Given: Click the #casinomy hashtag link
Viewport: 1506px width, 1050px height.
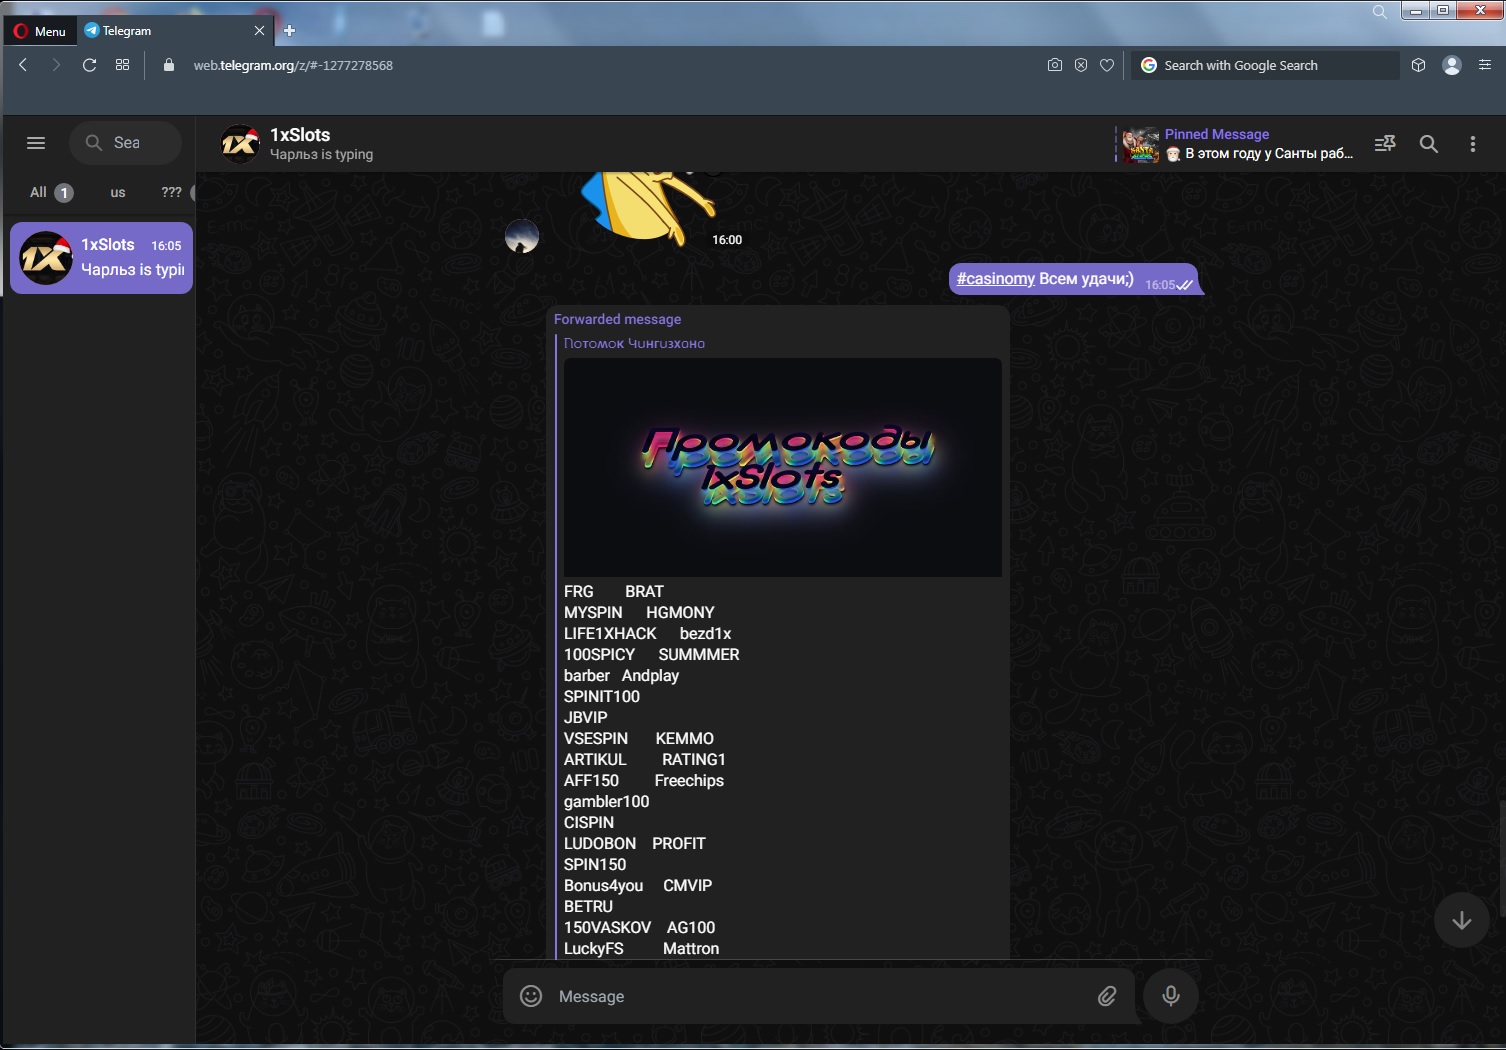Looking at the screenshot, I should 995,279.
